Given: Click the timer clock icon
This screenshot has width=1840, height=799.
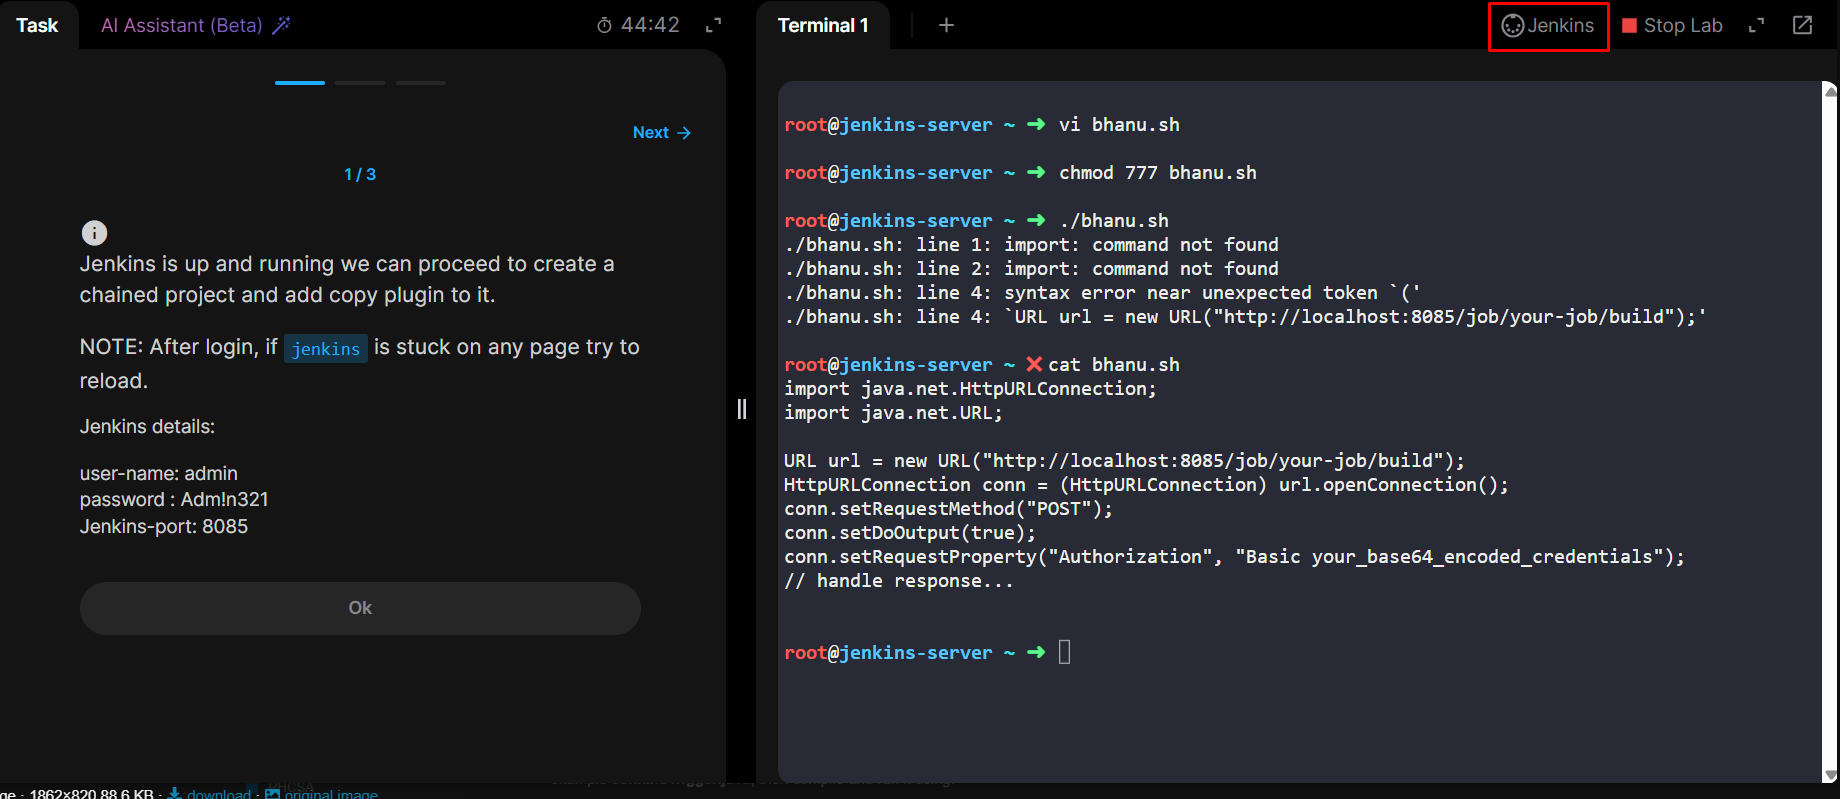Looking at the screenshot, I should [604, 26].
